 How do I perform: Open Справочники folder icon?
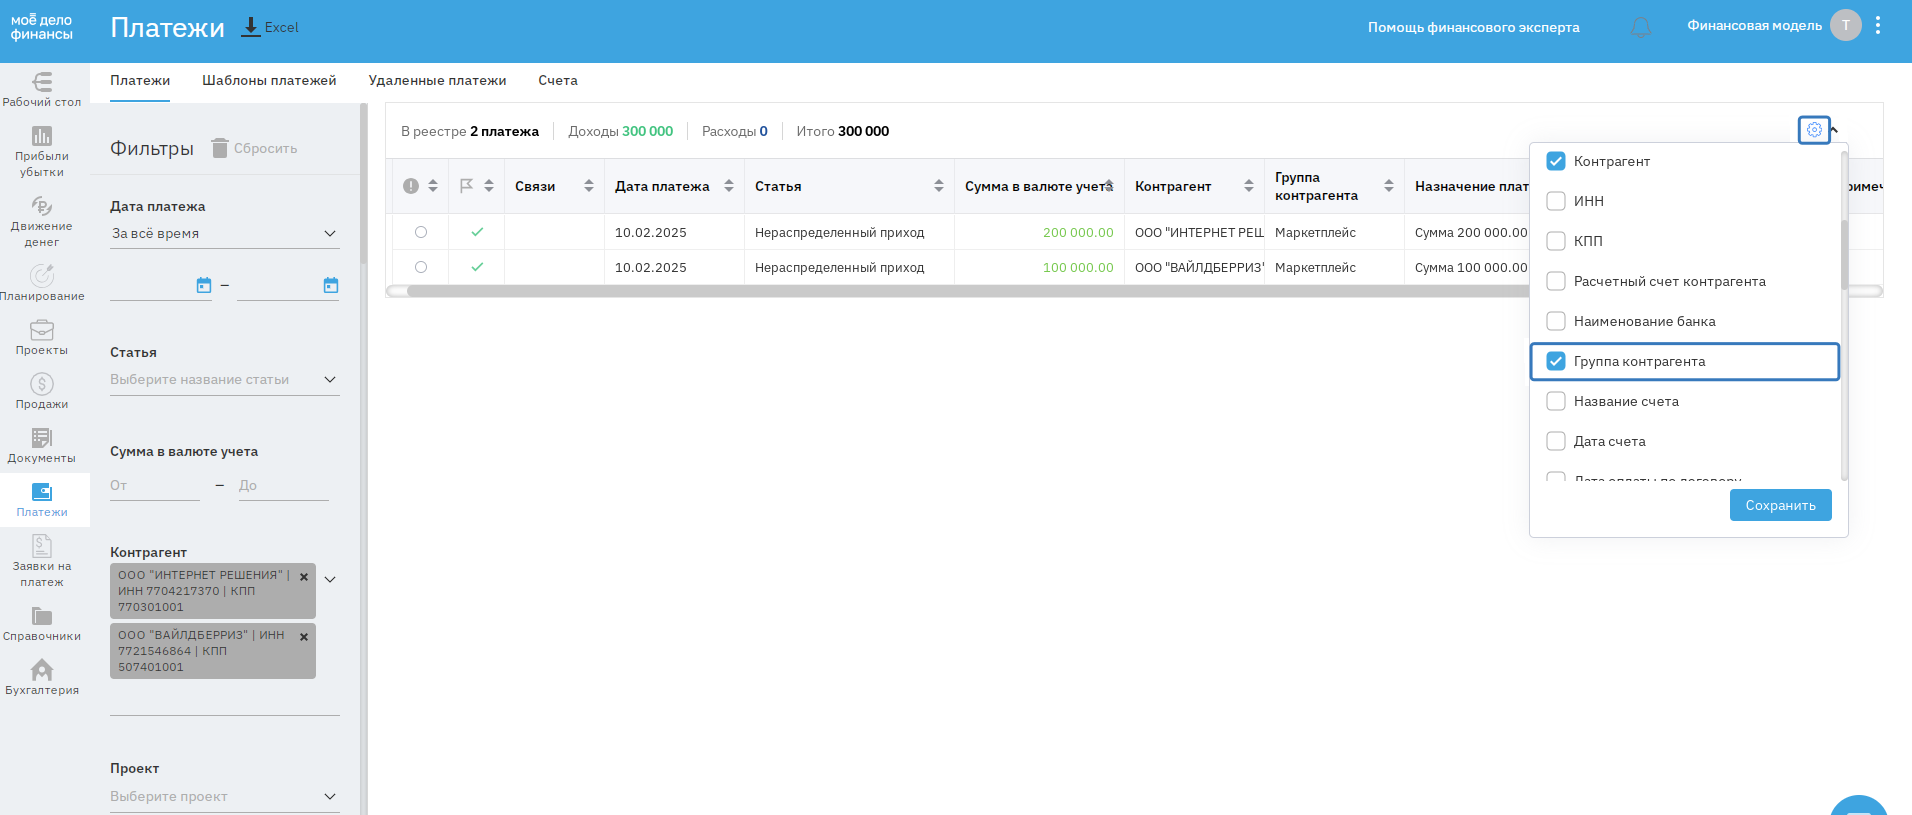tap(42, 616)
